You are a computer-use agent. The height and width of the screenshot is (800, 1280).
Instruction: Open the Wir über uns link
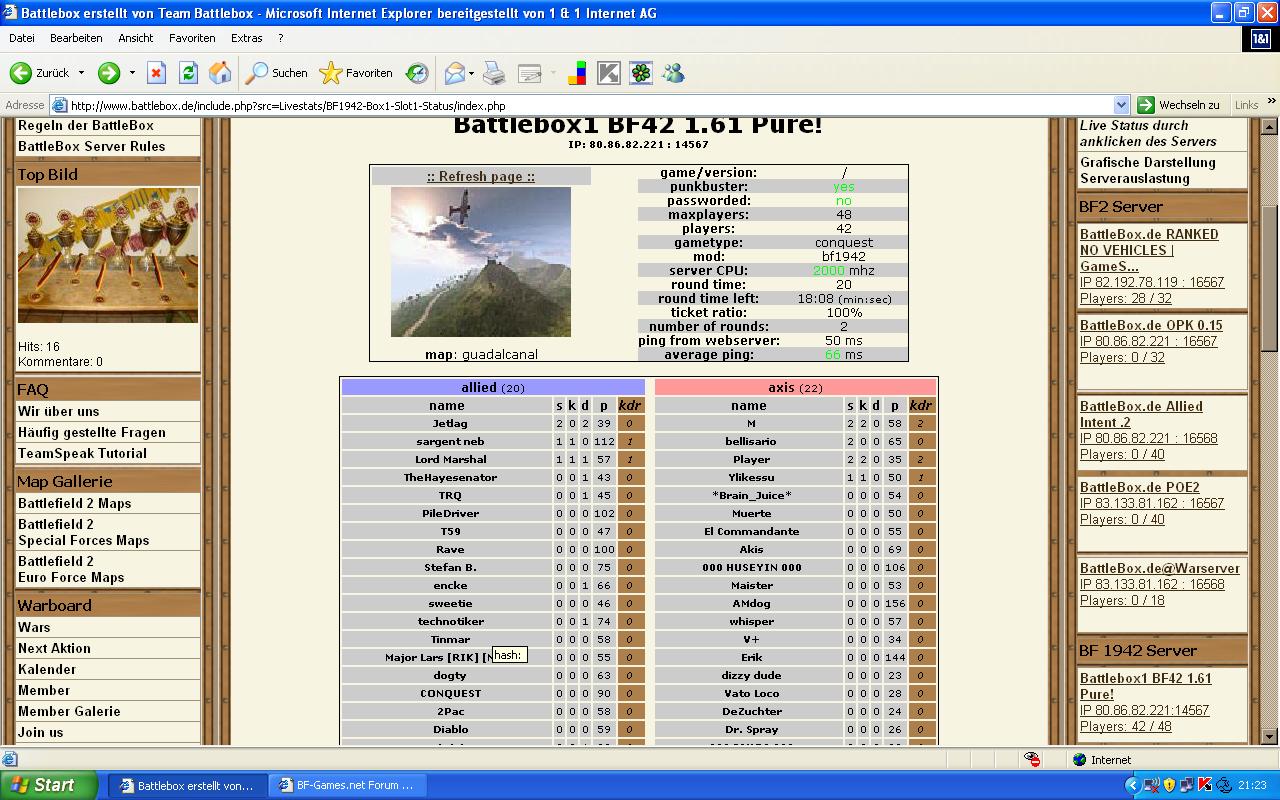tap(59, 411)
